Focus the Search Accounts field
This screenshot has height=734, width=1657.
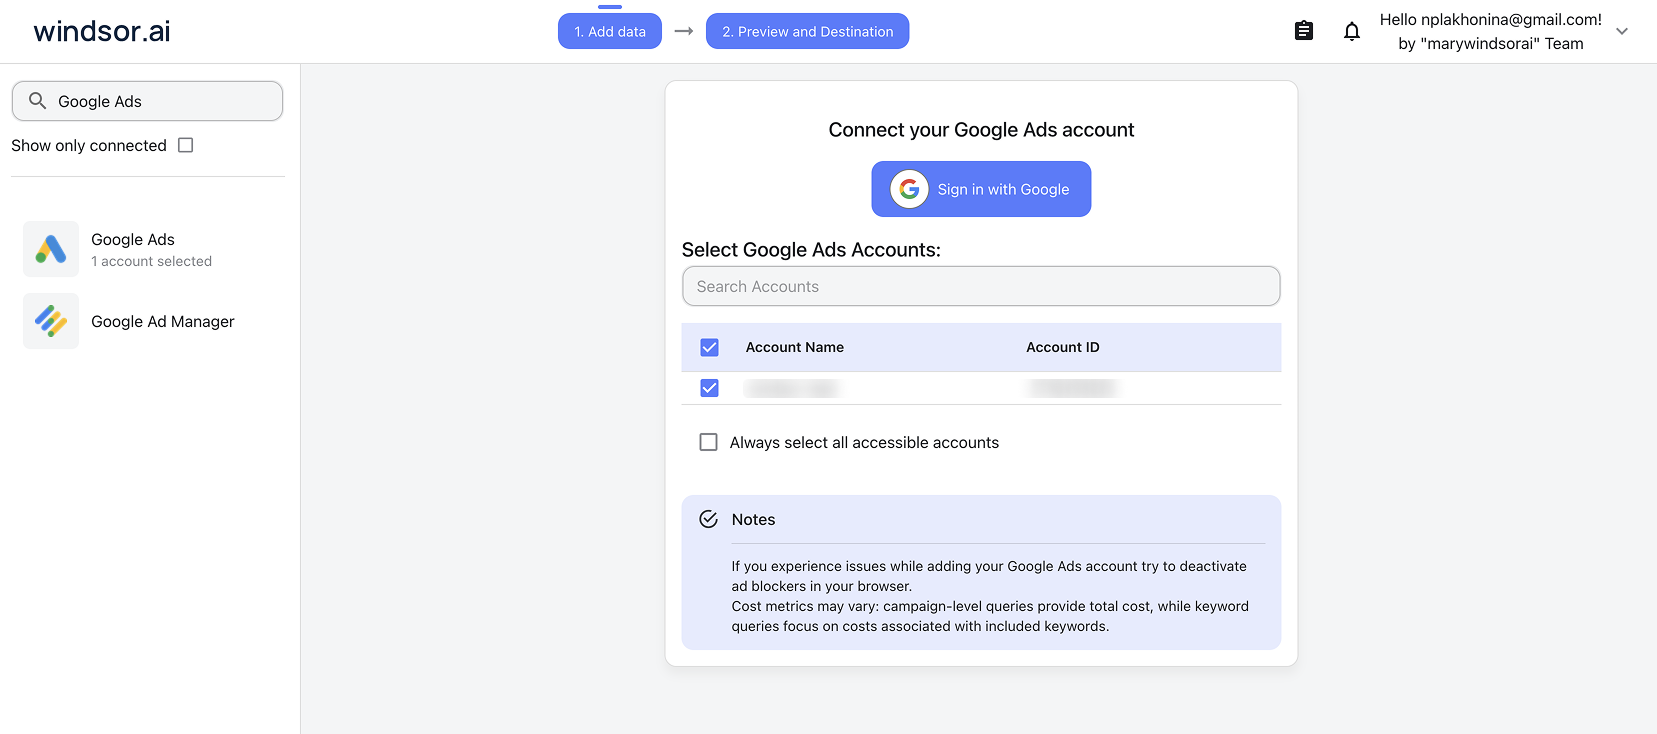click(x=981, y=286)
